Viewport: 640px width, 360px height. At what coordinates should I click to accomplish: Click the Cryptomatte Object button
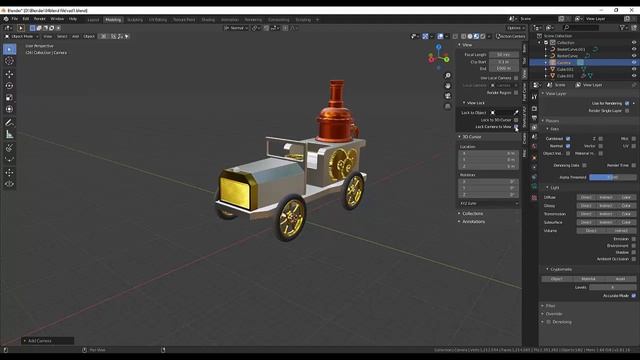point(557,279)
